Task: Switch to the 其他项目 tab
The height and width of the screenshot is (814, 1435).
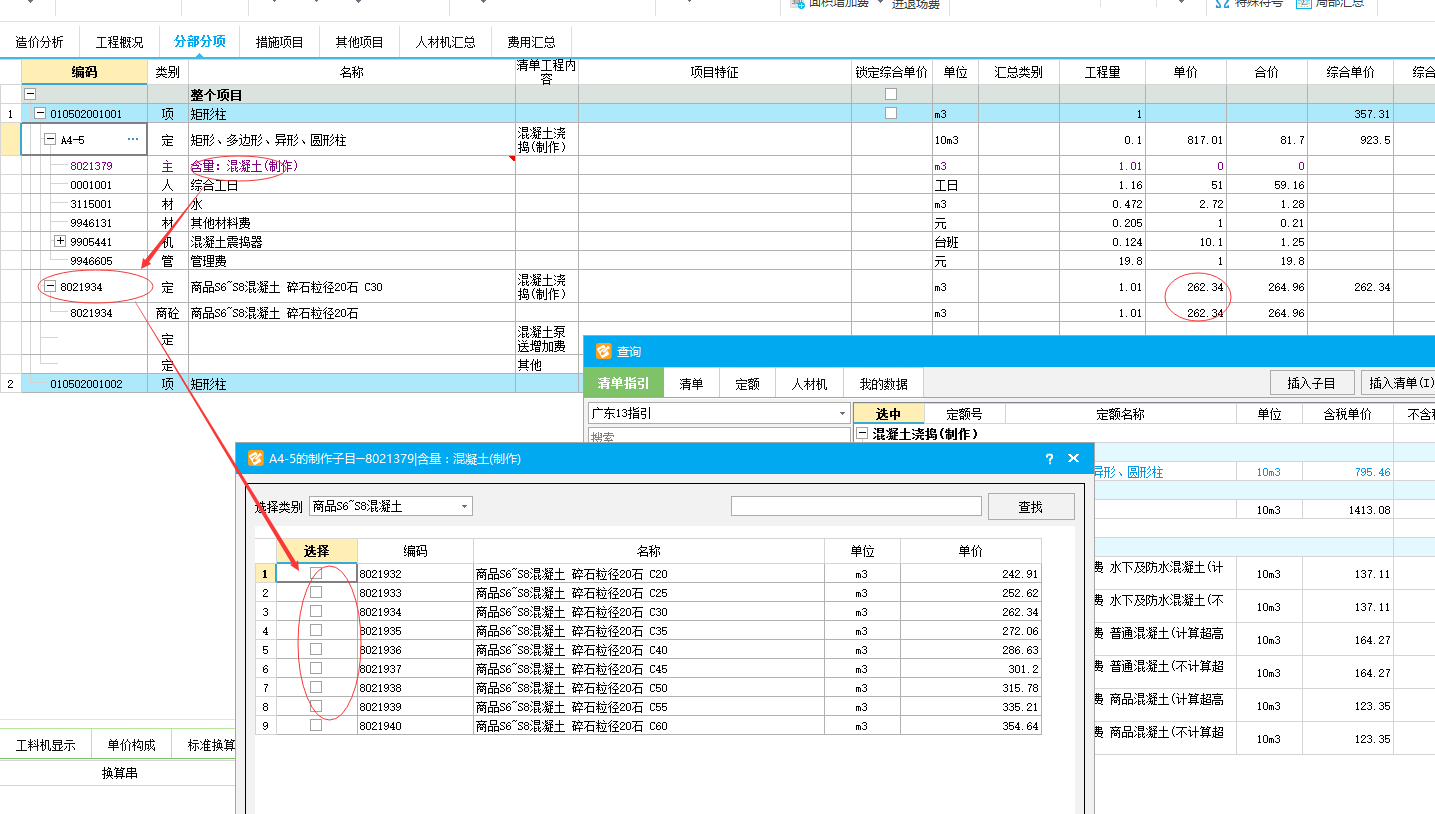Action: point(359,42)
